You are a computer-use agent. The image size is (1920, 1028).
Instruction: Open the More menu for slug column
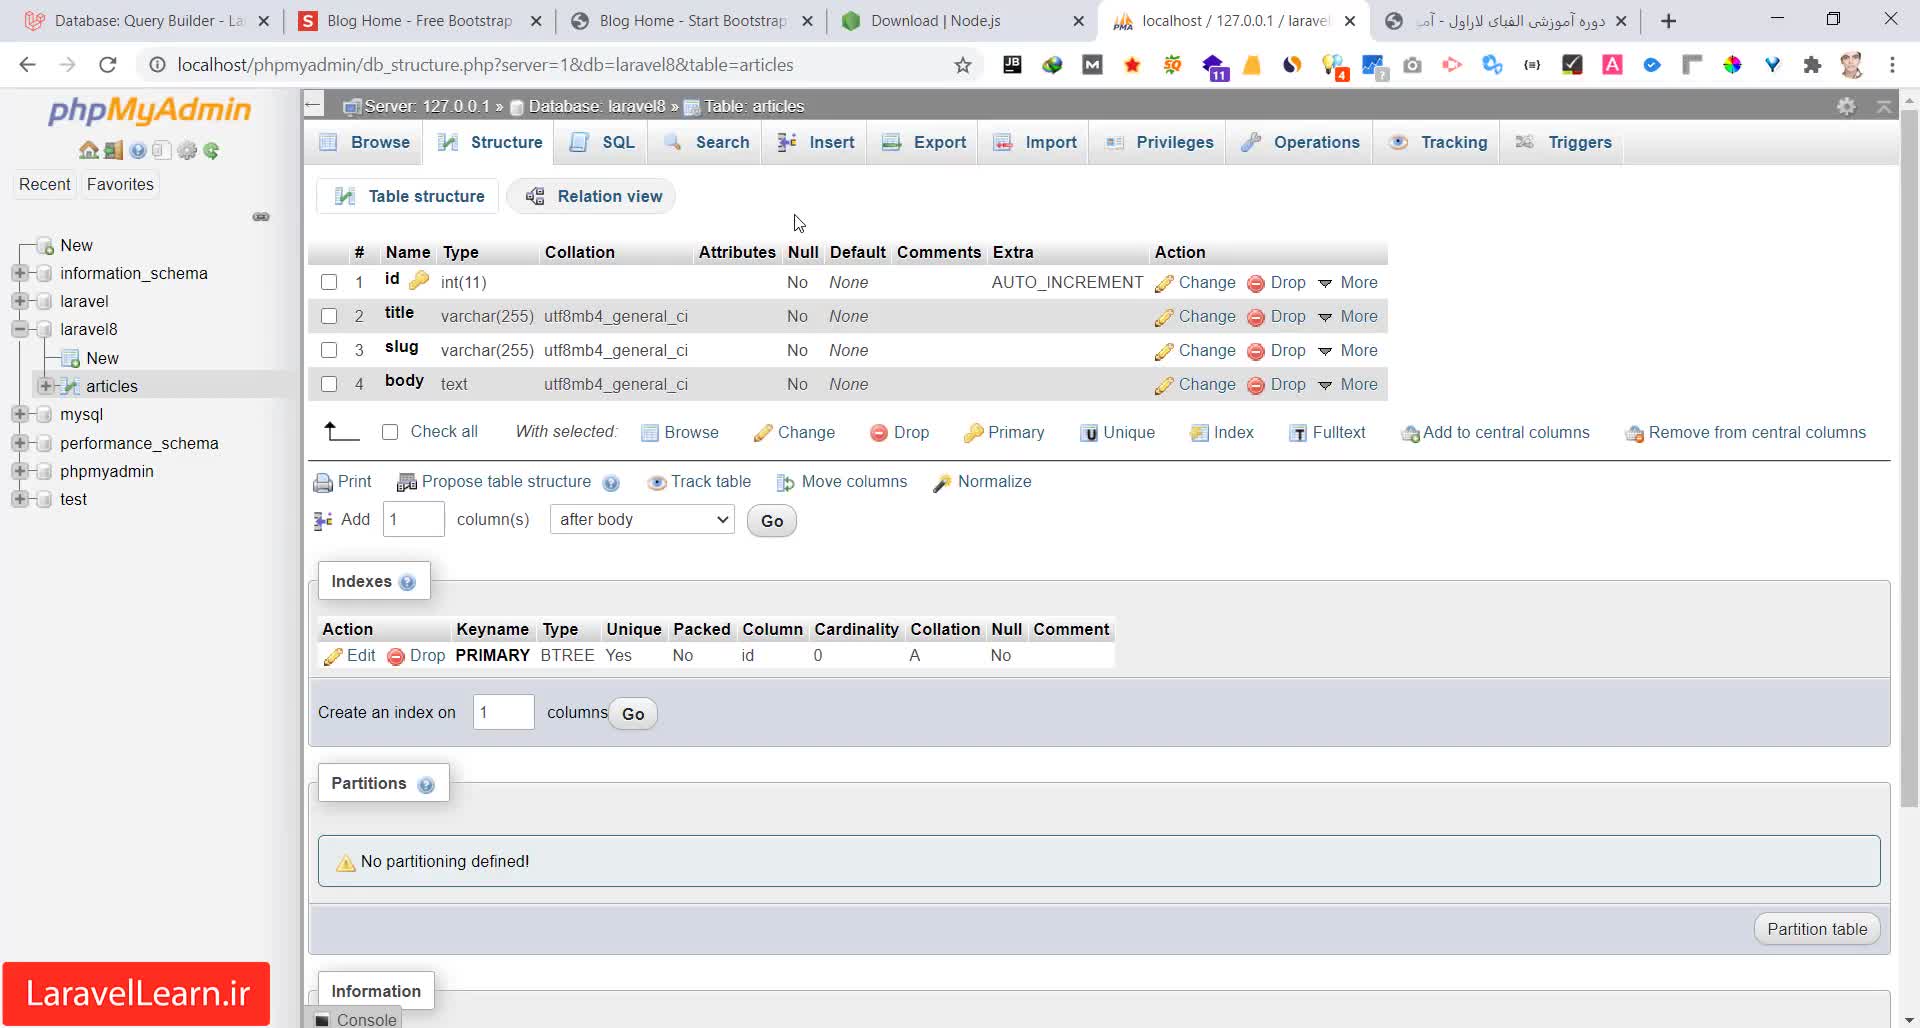pyautogui.click(x=1348, y=351)
